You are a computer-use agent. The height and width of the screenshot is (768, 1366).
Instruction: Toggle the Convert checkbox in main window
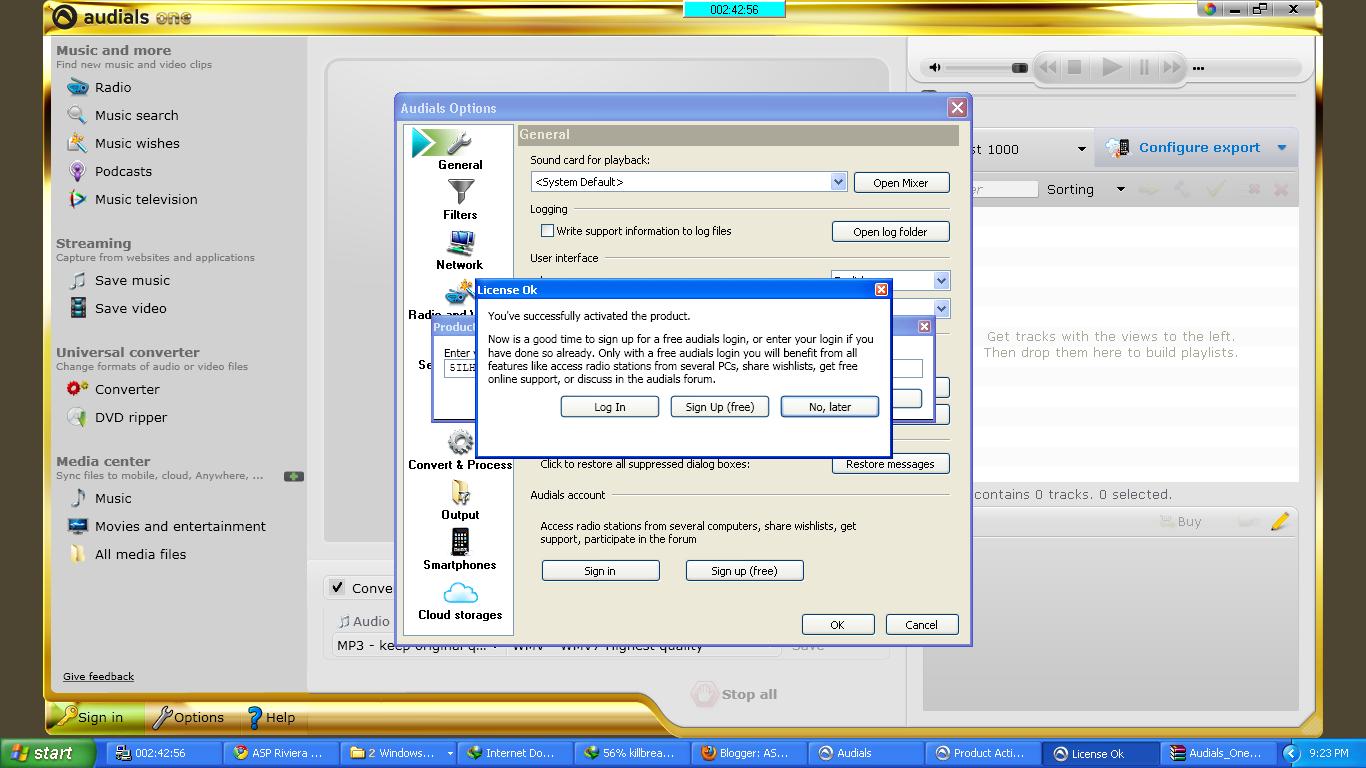pyautogui.click(x=338, y=588)
